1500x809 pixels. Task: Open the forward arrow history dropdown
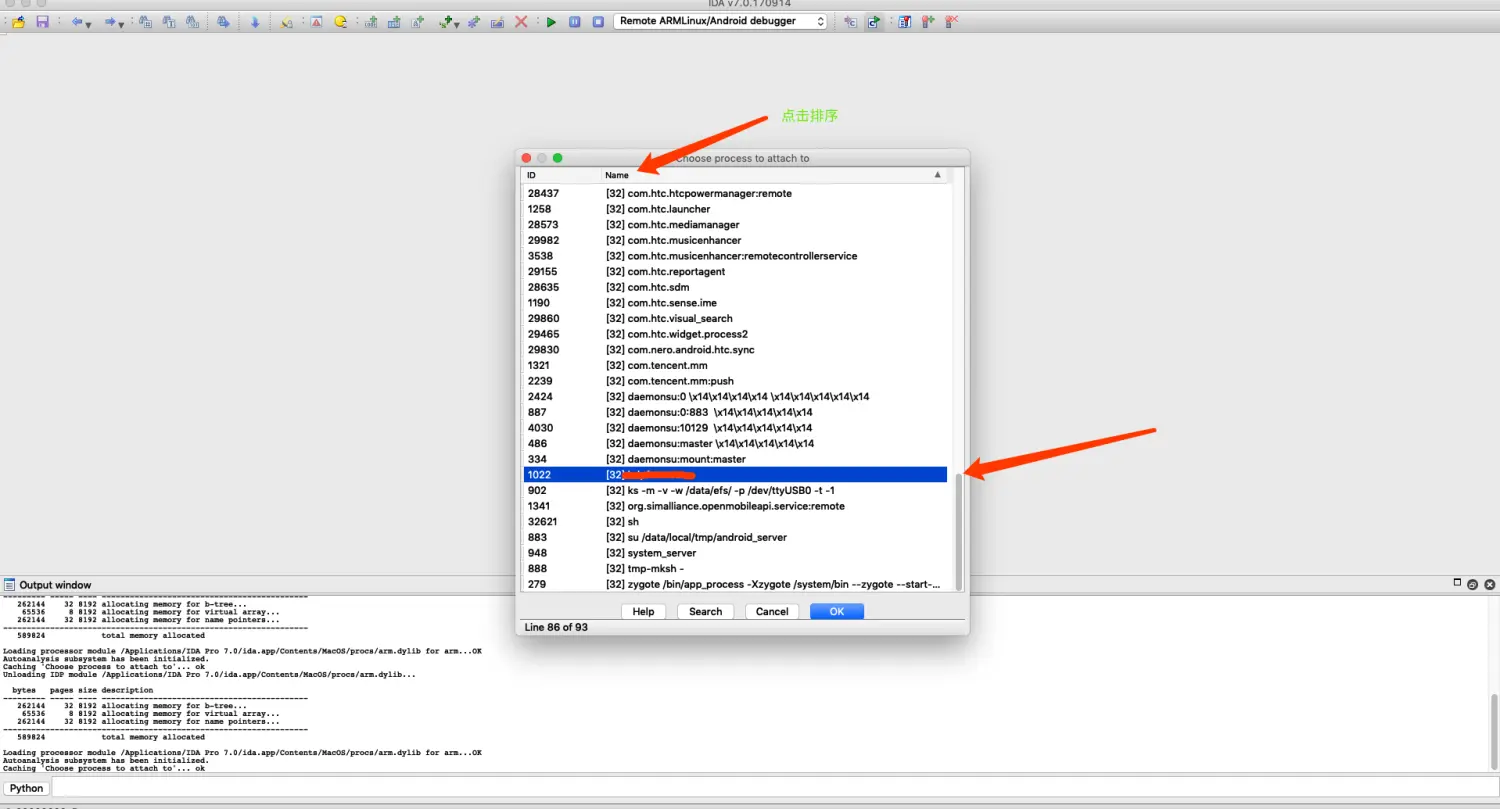(x=121, y=24)
